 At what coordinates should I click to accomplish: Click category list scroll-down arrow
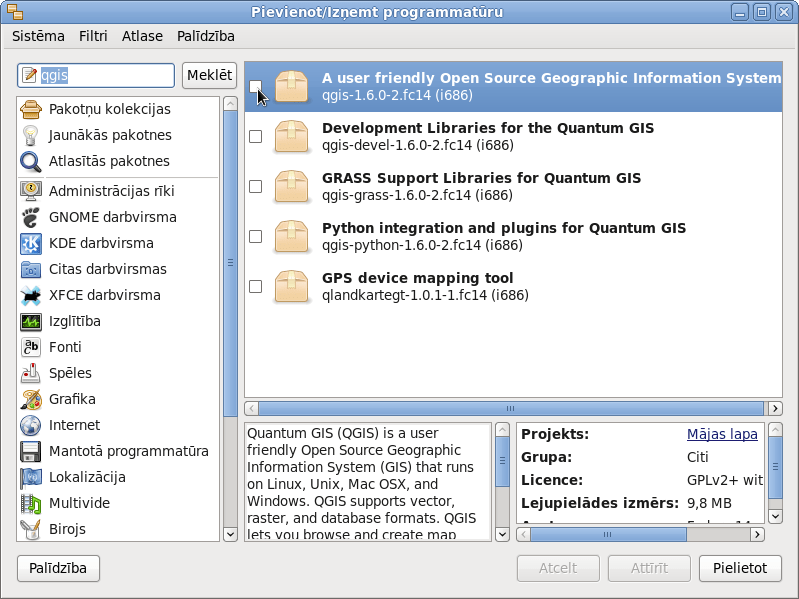(x=230, y=534)
